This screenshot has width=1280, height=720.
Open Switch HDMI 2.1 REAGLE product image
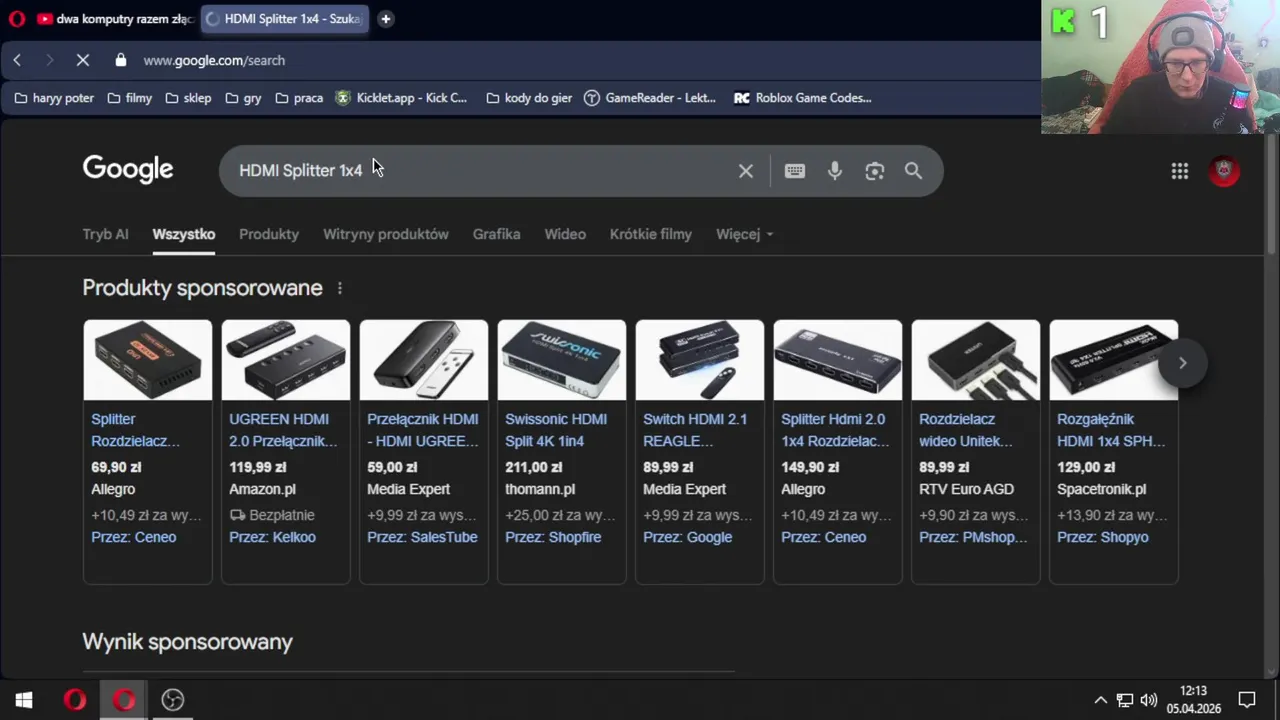tap(700, 360)
